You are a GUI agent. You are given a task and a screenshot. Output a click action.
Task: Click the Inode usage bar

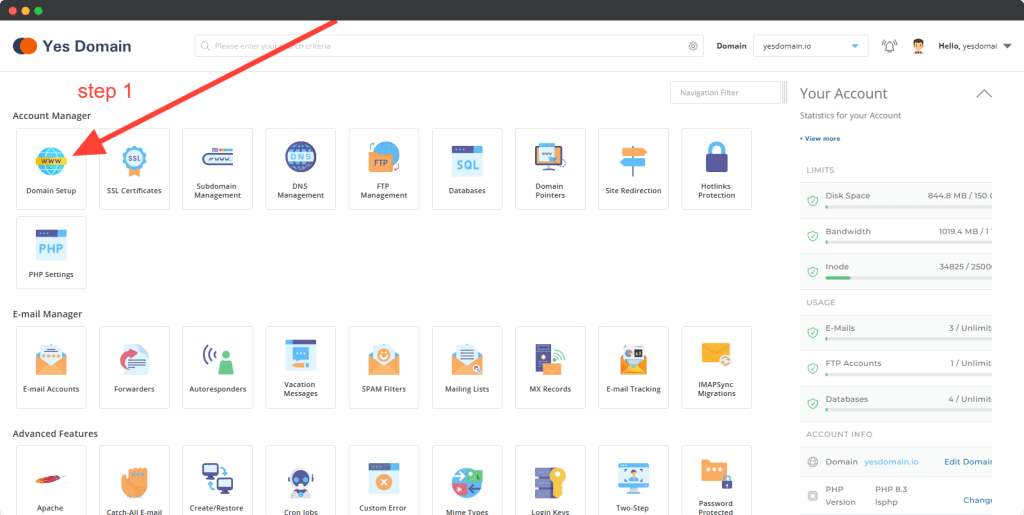(x=908, y=278)
